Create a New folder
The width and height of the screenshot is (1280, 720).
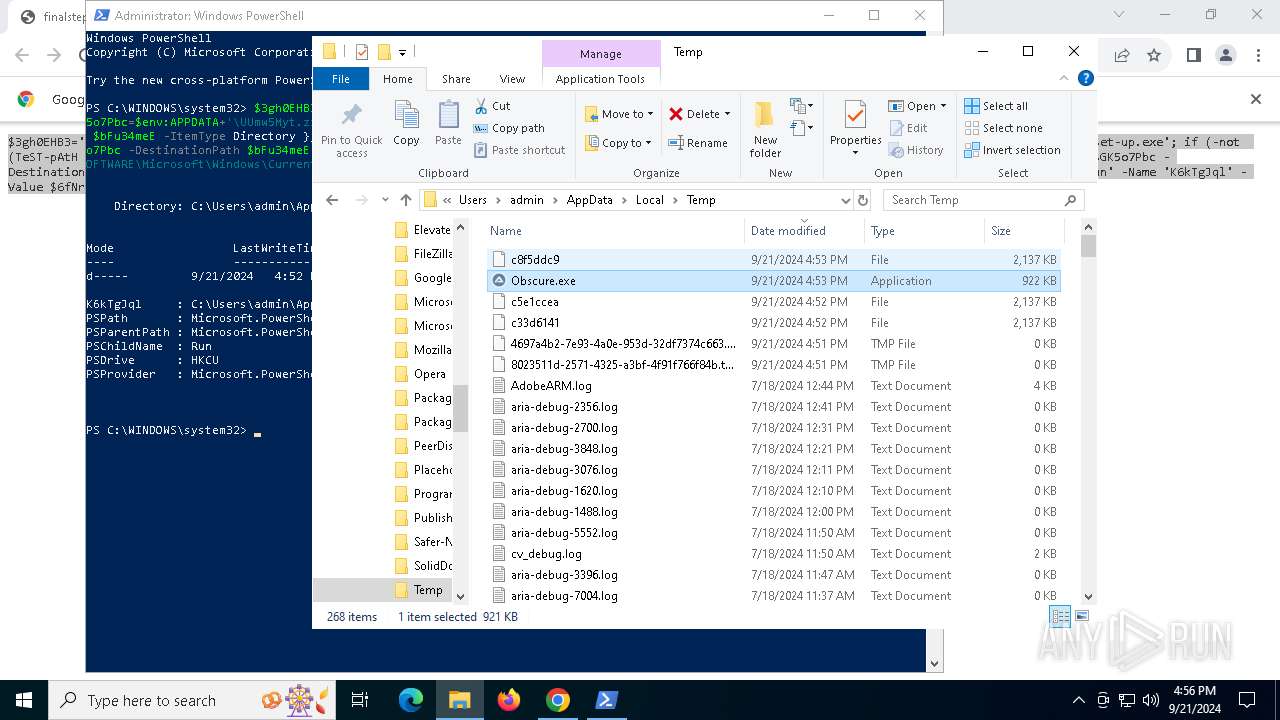765,129
